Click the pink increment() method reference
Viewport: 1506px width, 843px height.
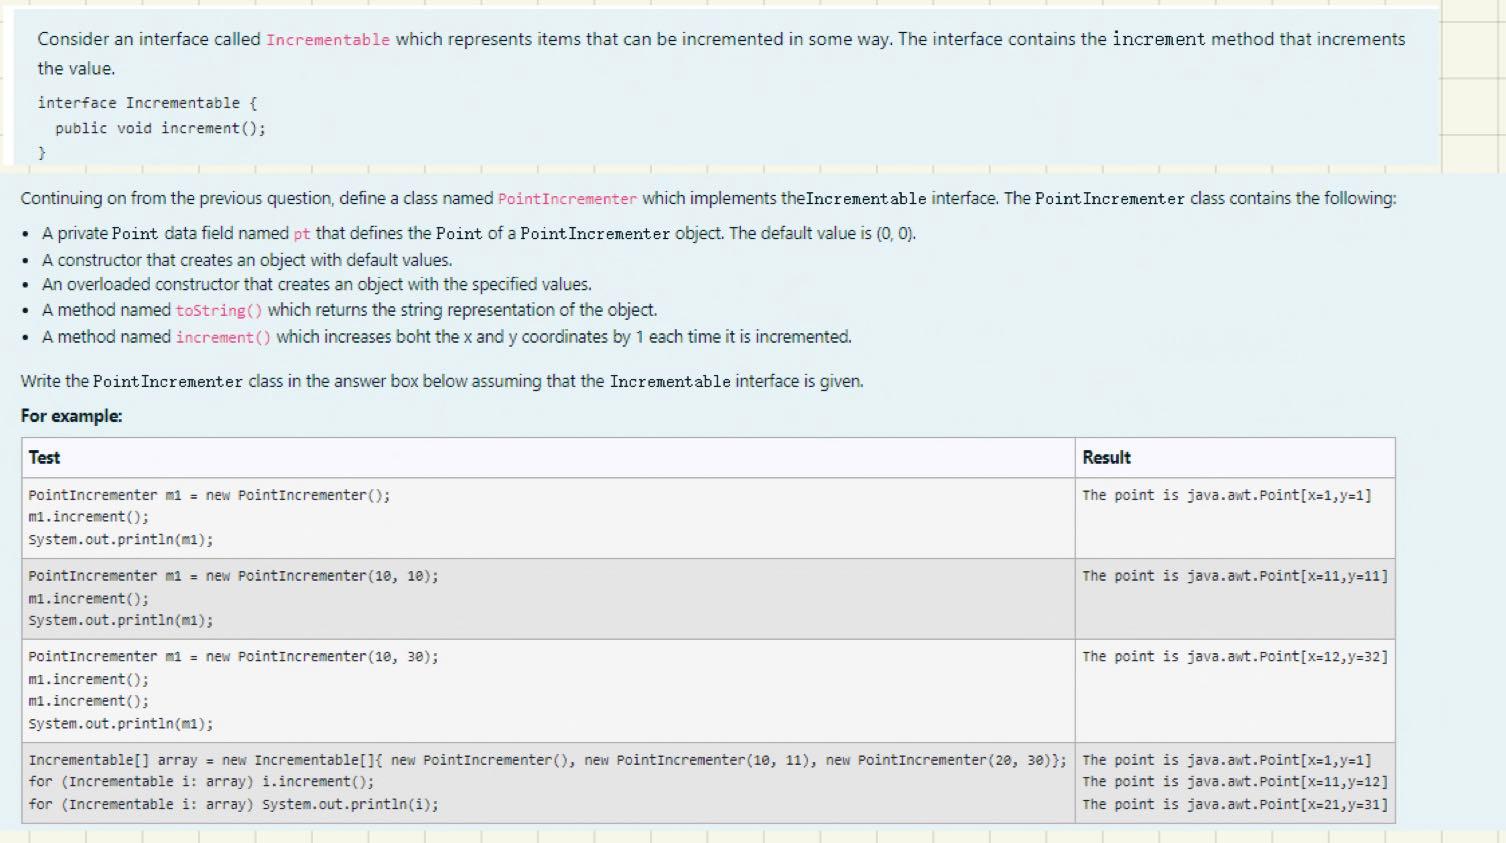[222, 337]
